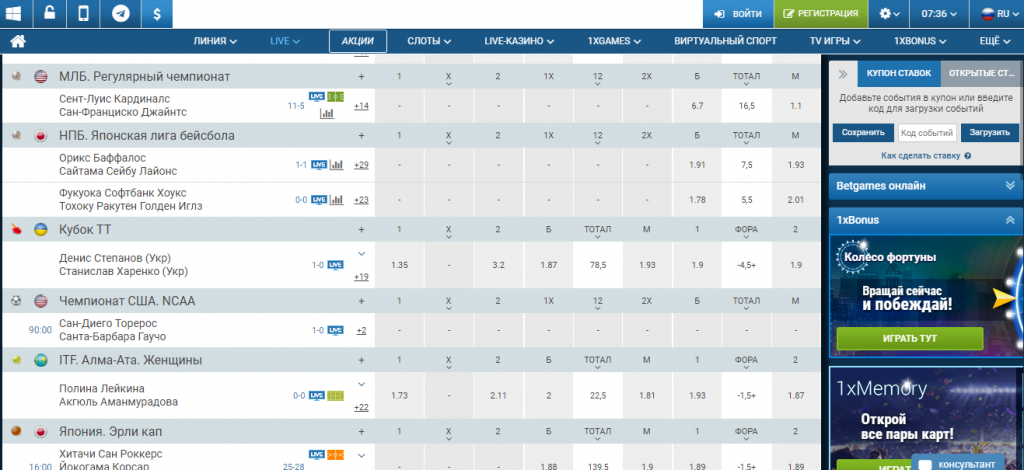Open the LIVE dropdown menu
Screen dimensions: 1024x470
(285, 41)
